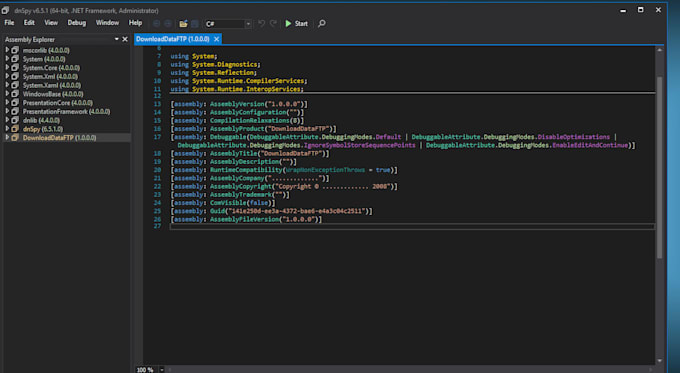Expand the dnlib assembly node
The width and height of the screenshot is (680, 373).
(x=7, y=120)
